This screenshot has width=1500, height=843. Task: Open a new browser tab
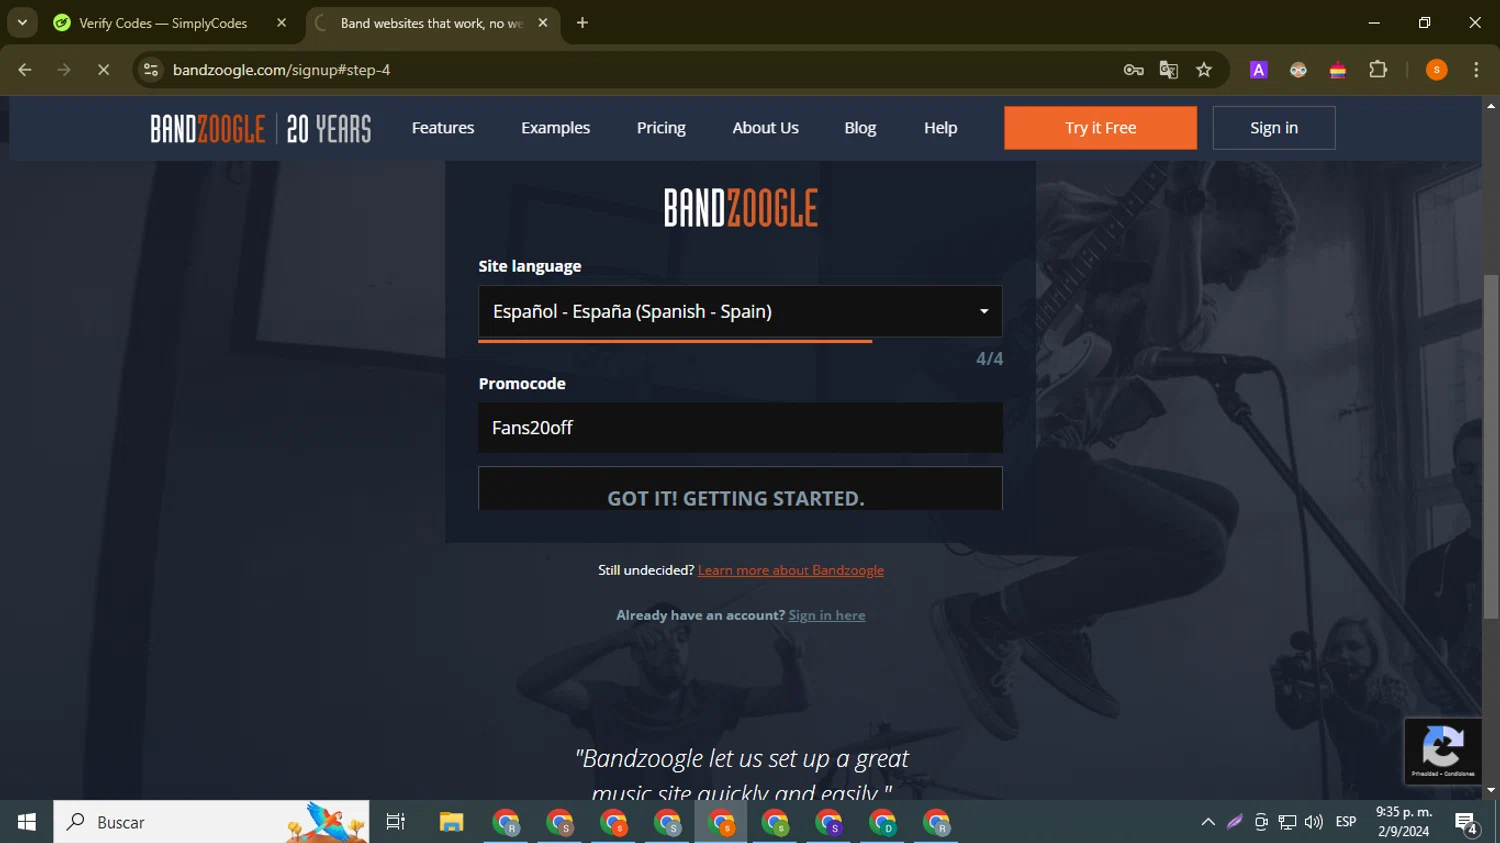tap(582, 23)
